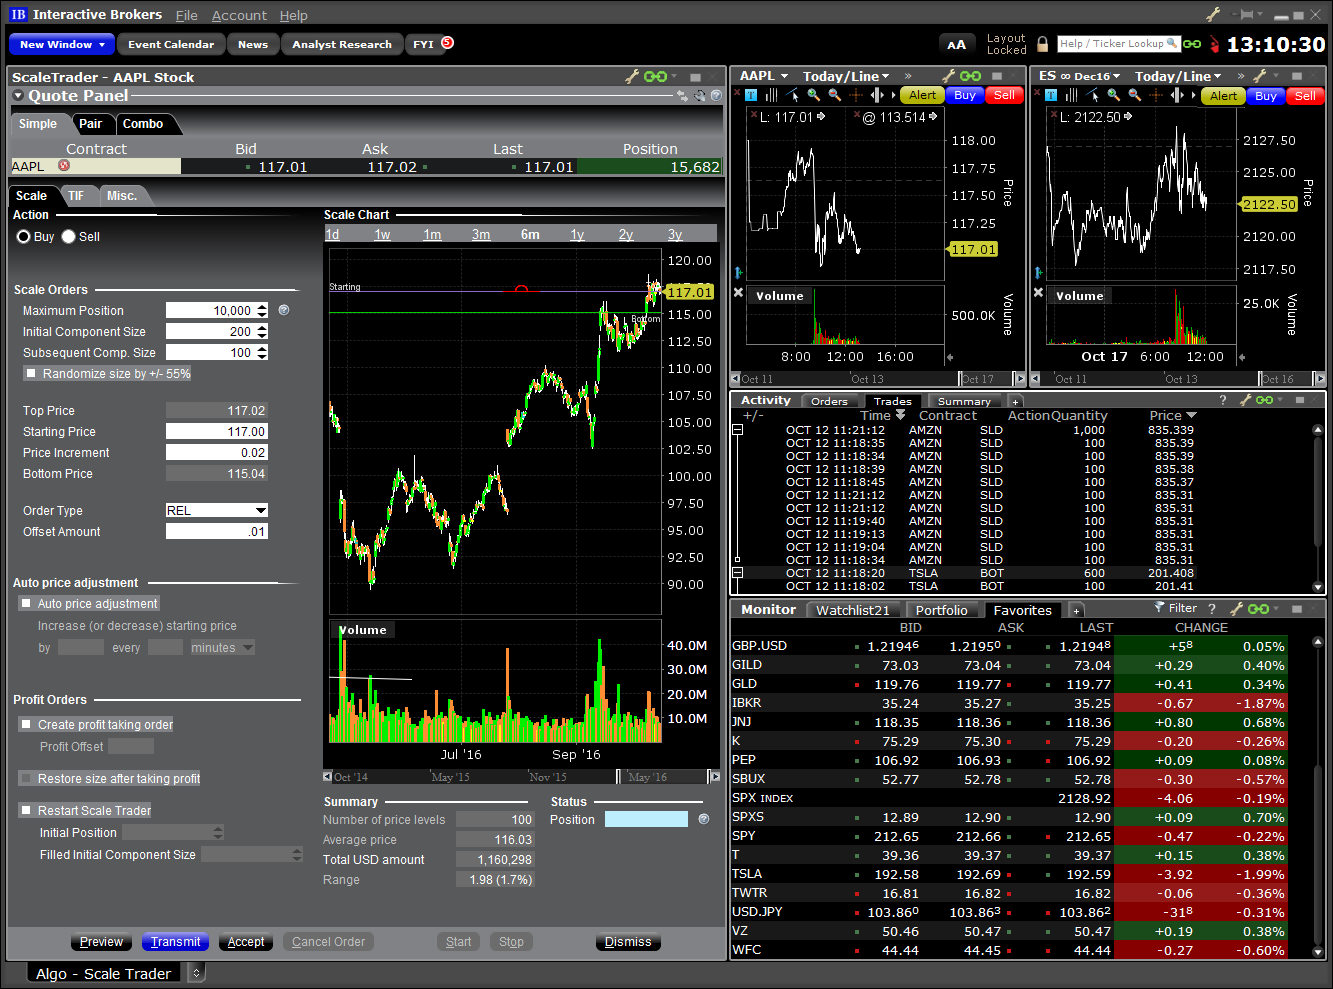Activate the crosshair icon on the ES chart
The height and width of the screenshot is (989, 1333).
[x=1156, y=95]
